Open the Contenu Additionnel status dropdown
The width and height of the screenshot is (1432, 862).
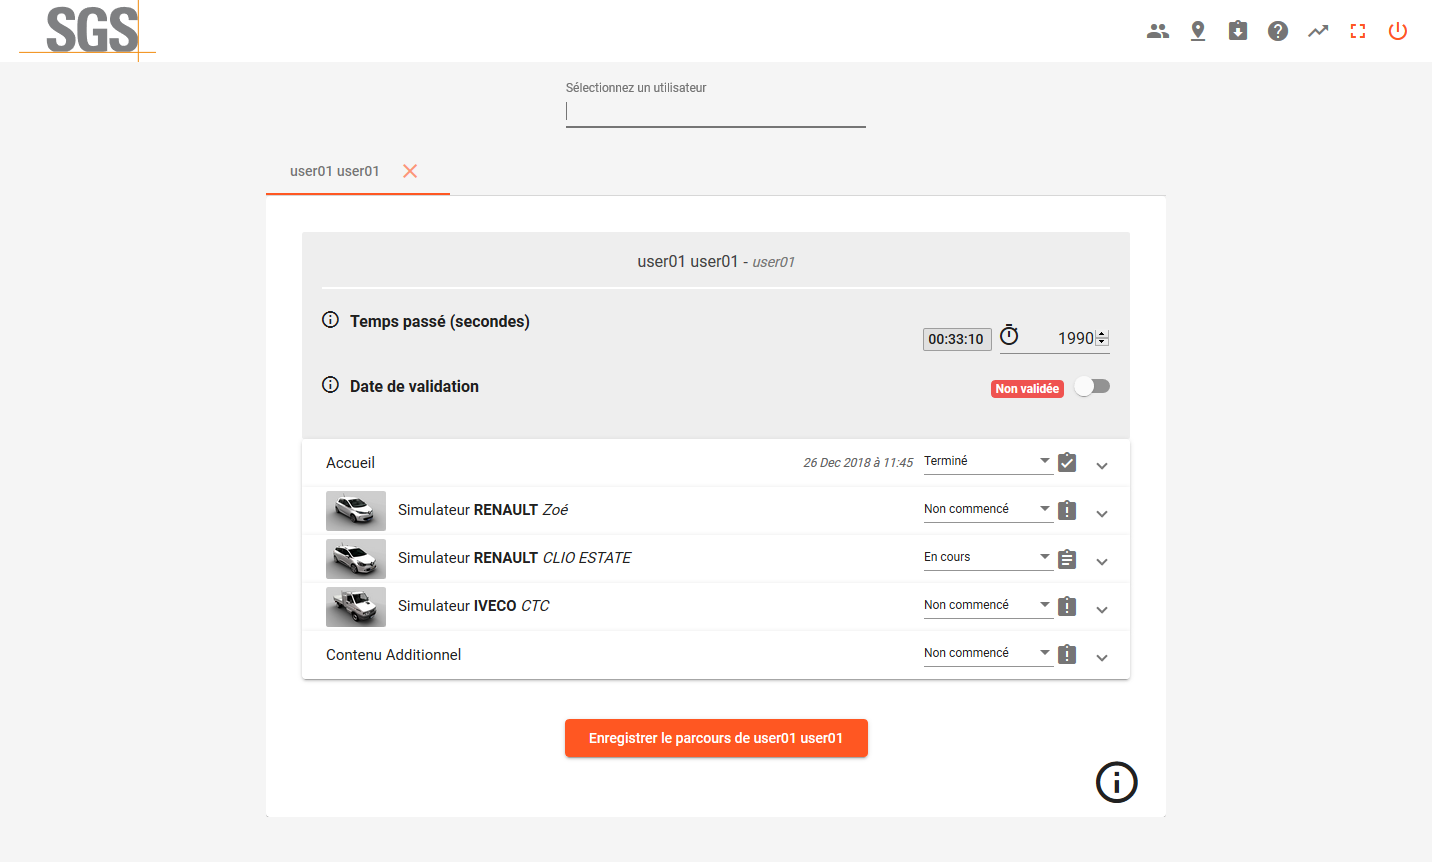988,653
